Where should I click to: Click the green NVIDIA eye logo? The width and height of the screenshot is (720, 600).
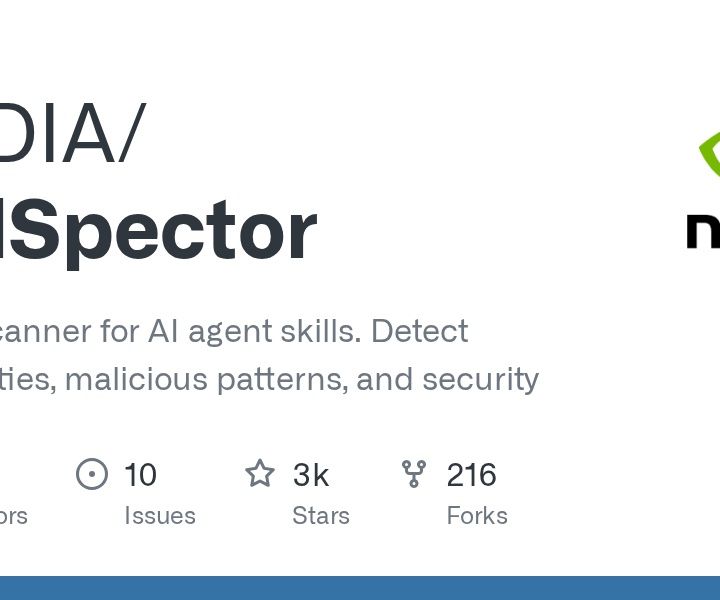pos(709,154)
